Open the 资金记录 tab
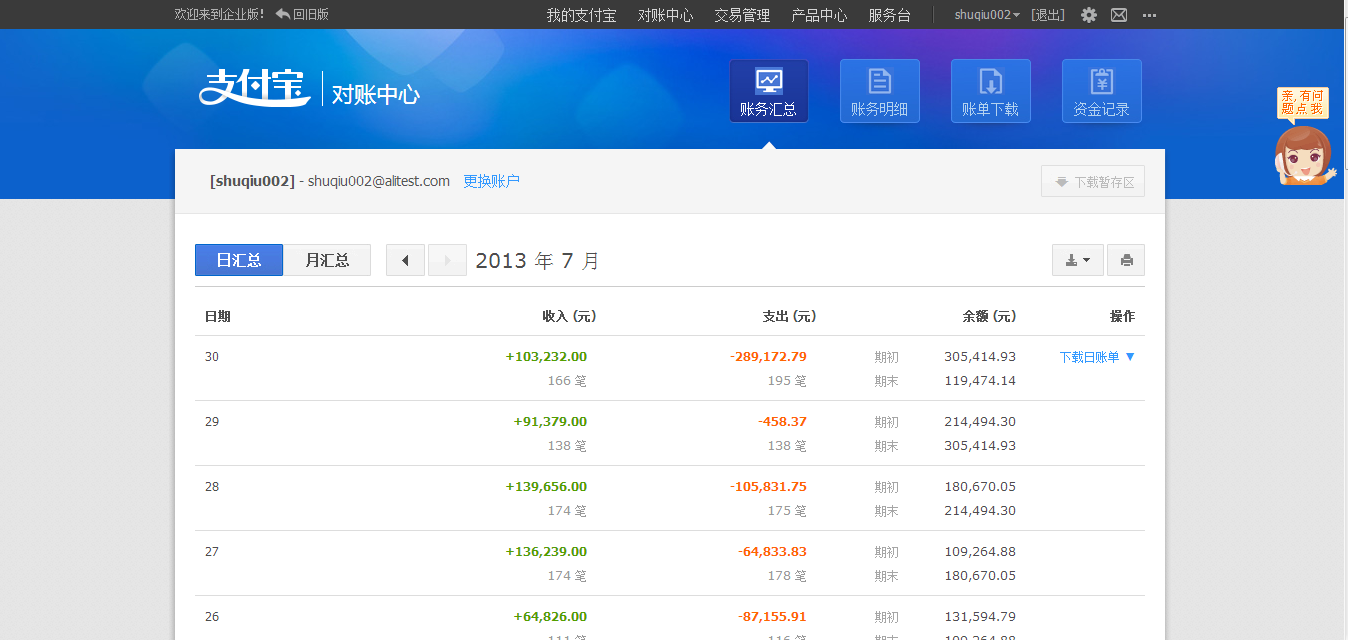This screenshot has height=640, width=1348. coord(1102,91)
